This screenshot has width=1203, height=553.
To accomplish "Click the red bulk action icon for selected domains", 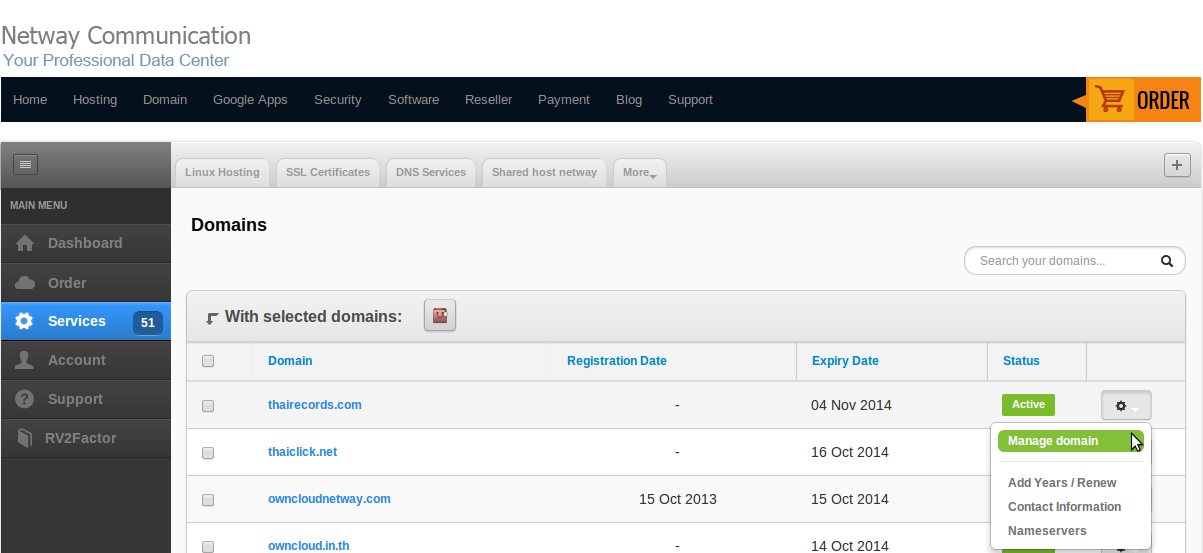I will (440, 316).
